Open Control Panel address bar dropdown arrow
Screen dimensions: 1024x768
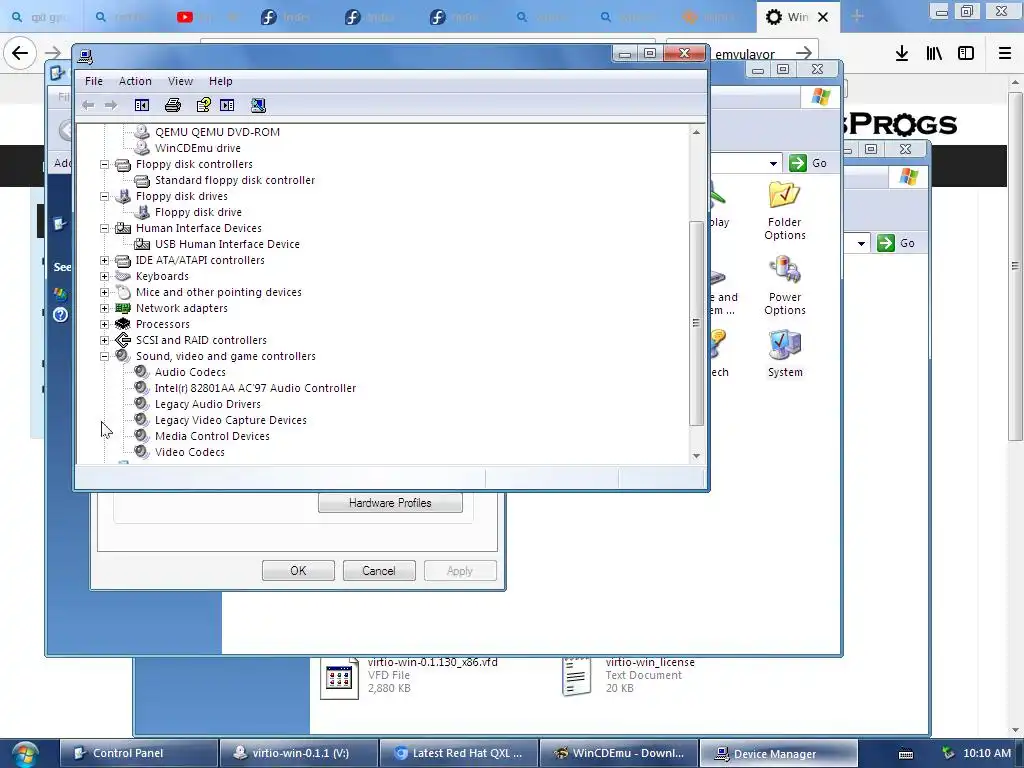[773, 163]
